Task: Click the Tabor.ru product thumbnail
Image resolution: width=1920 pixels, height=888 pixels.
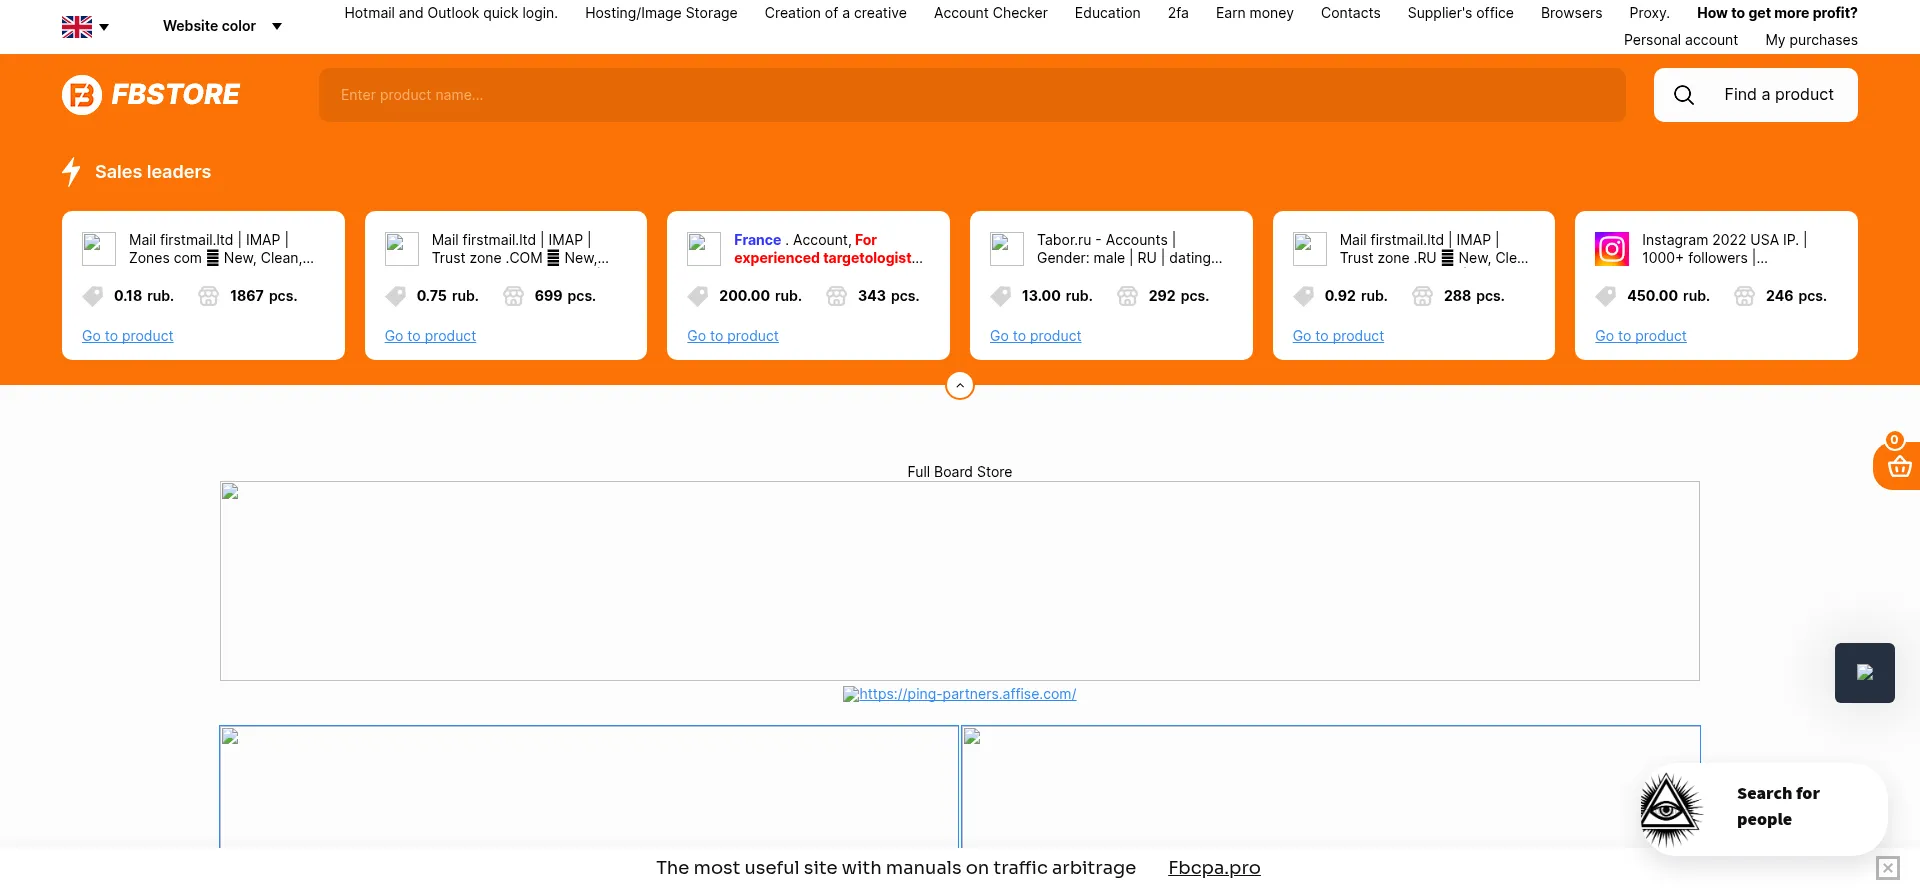Action: coord(1007,249)
